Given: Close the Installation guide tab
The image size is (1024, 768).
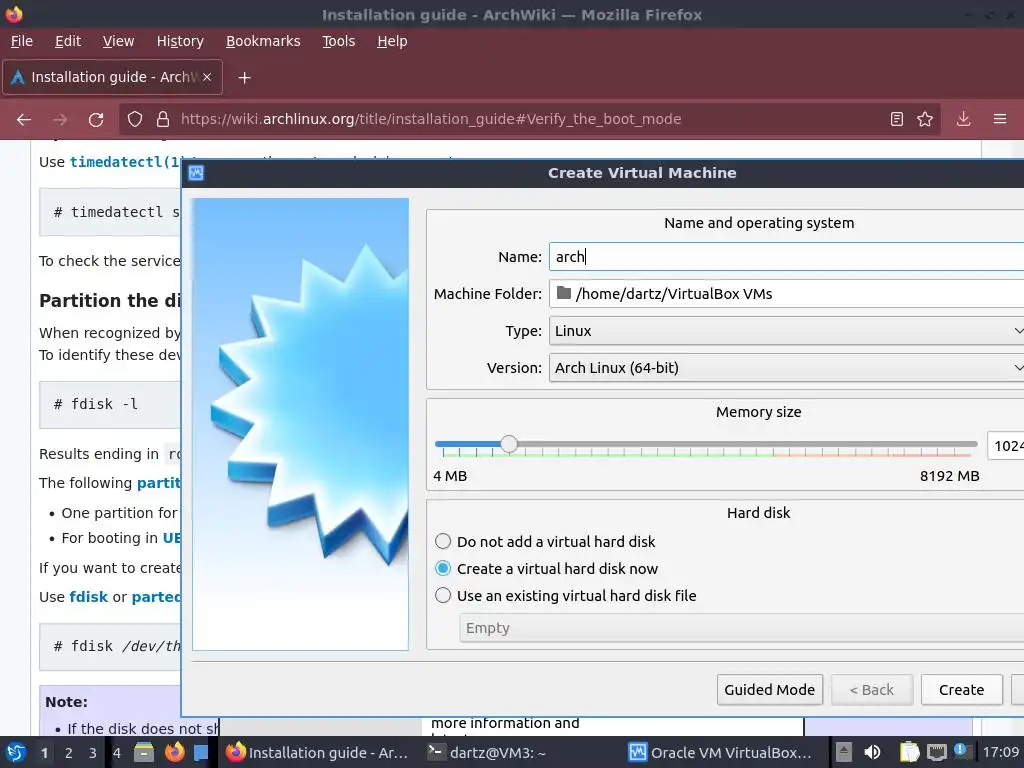Looking at the screenshot, I should point(206,77).
